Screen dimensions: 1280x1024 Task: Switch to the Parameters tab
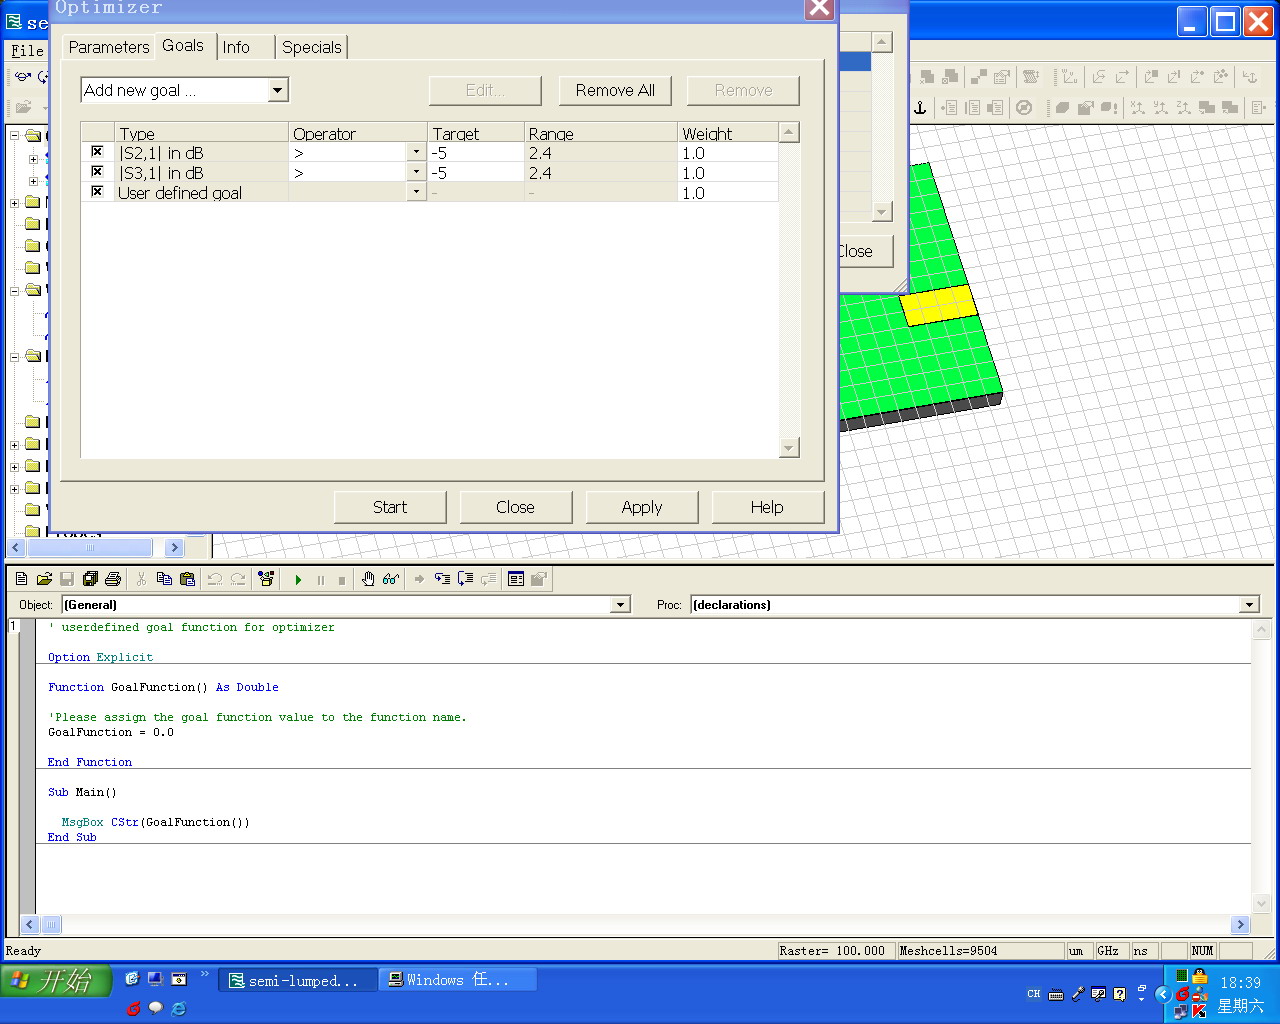point(109,47)
